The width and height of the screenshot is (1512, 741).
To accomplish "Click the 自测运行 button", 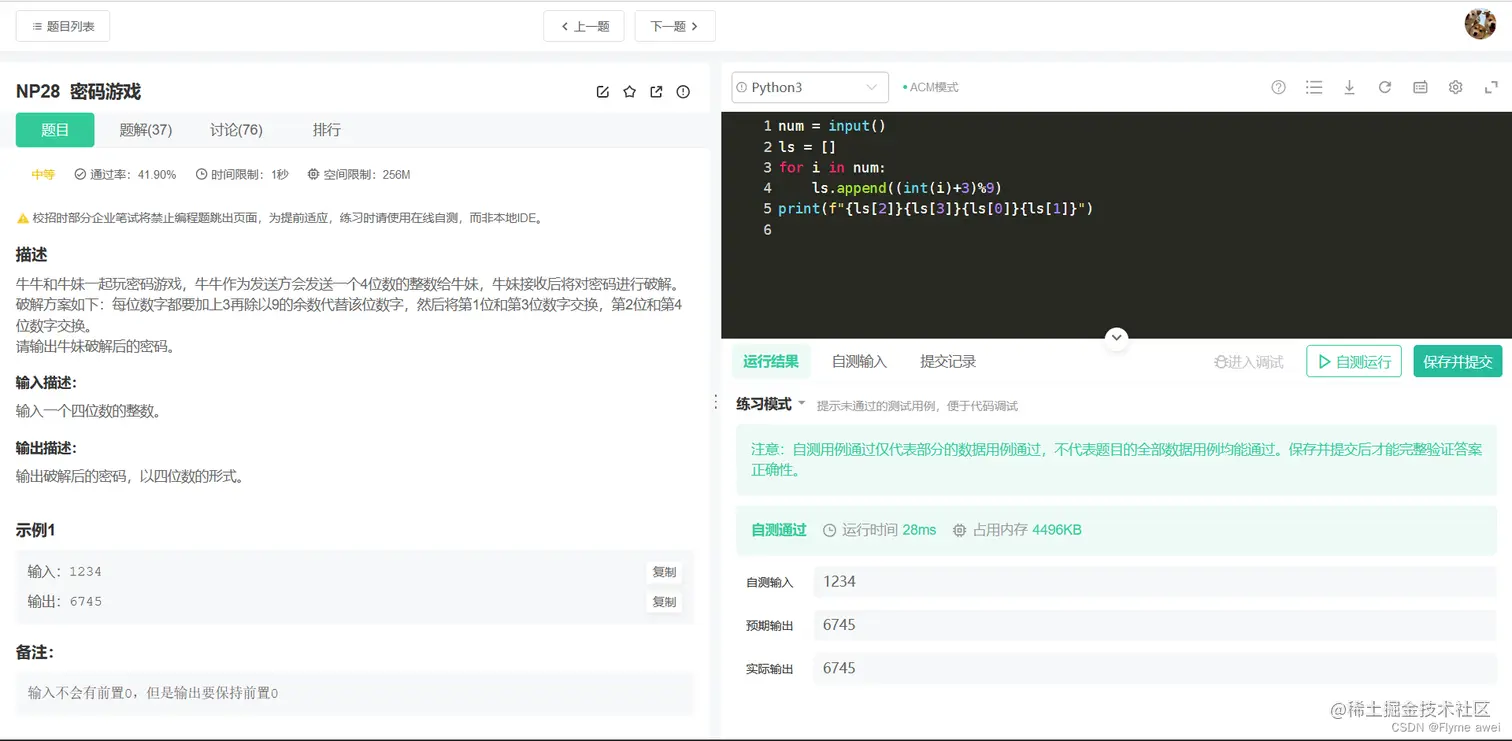I will [x=1354, y=361].
